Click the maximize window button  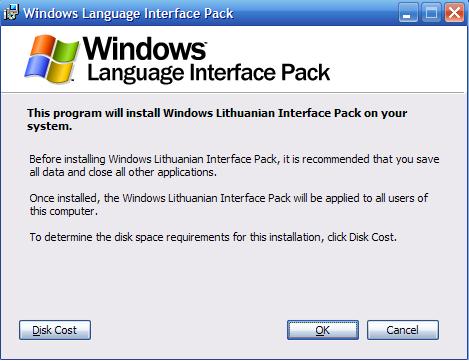[x=431, y=13]
